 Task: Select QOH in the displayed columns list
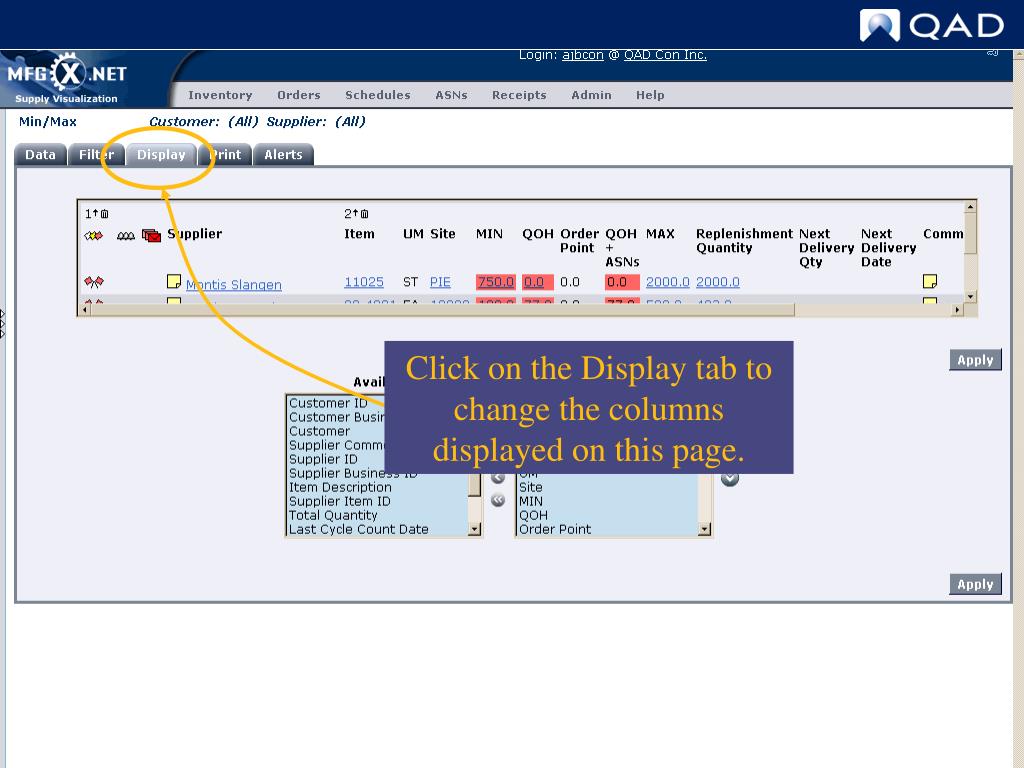pyautogui.click(x=533, y=515)
